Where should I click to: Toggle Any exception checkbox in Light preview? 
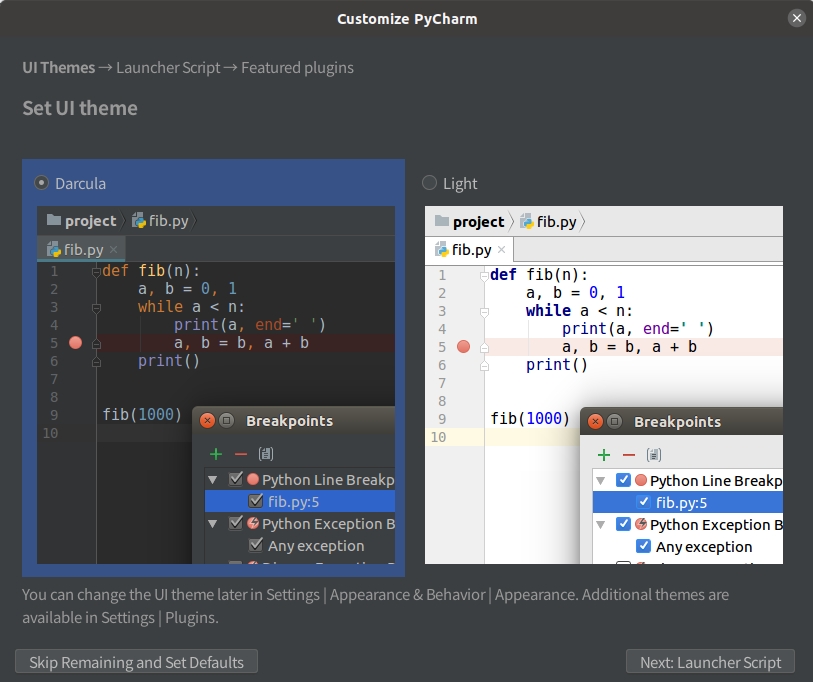tap(644, 547)
